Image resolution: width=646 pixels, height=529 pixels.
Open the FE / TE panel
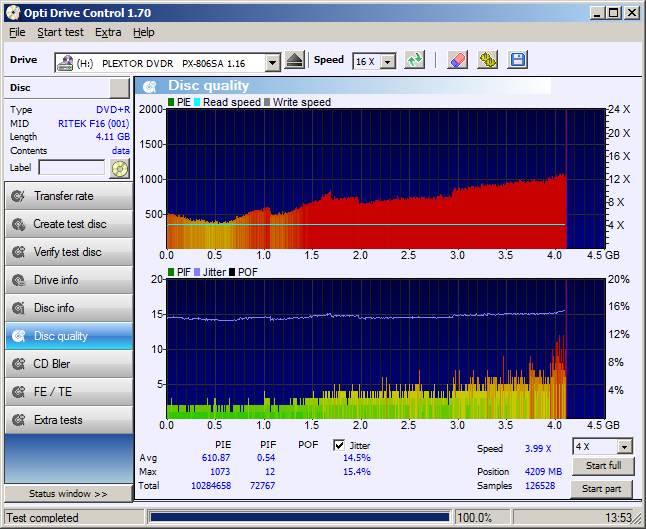click(x=69, y=392)
